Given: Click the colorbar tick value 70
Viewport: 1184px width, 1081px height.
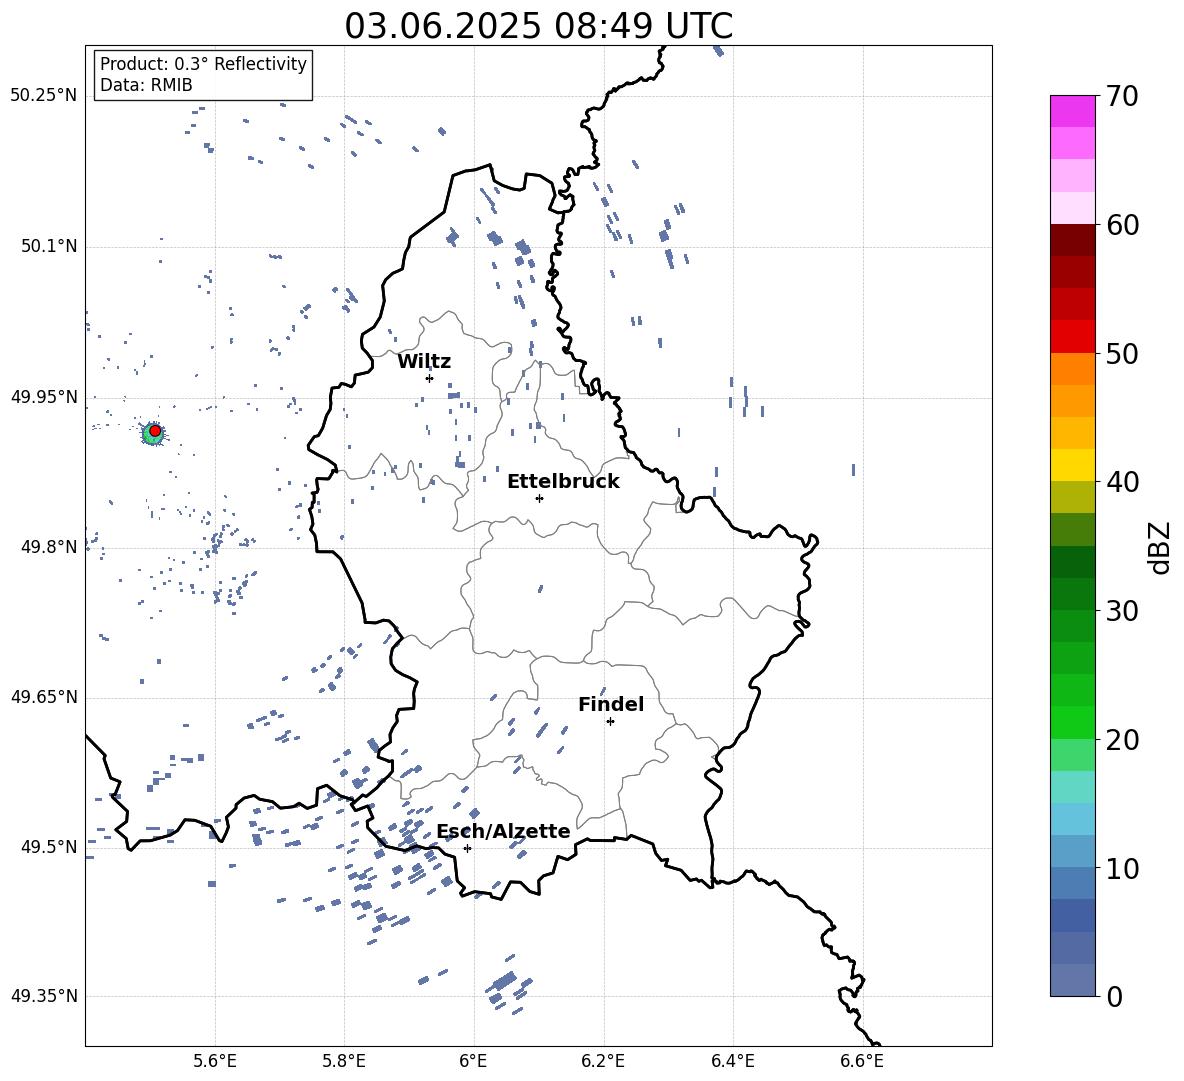Looking at the screenshot, I should [1122, 97].
